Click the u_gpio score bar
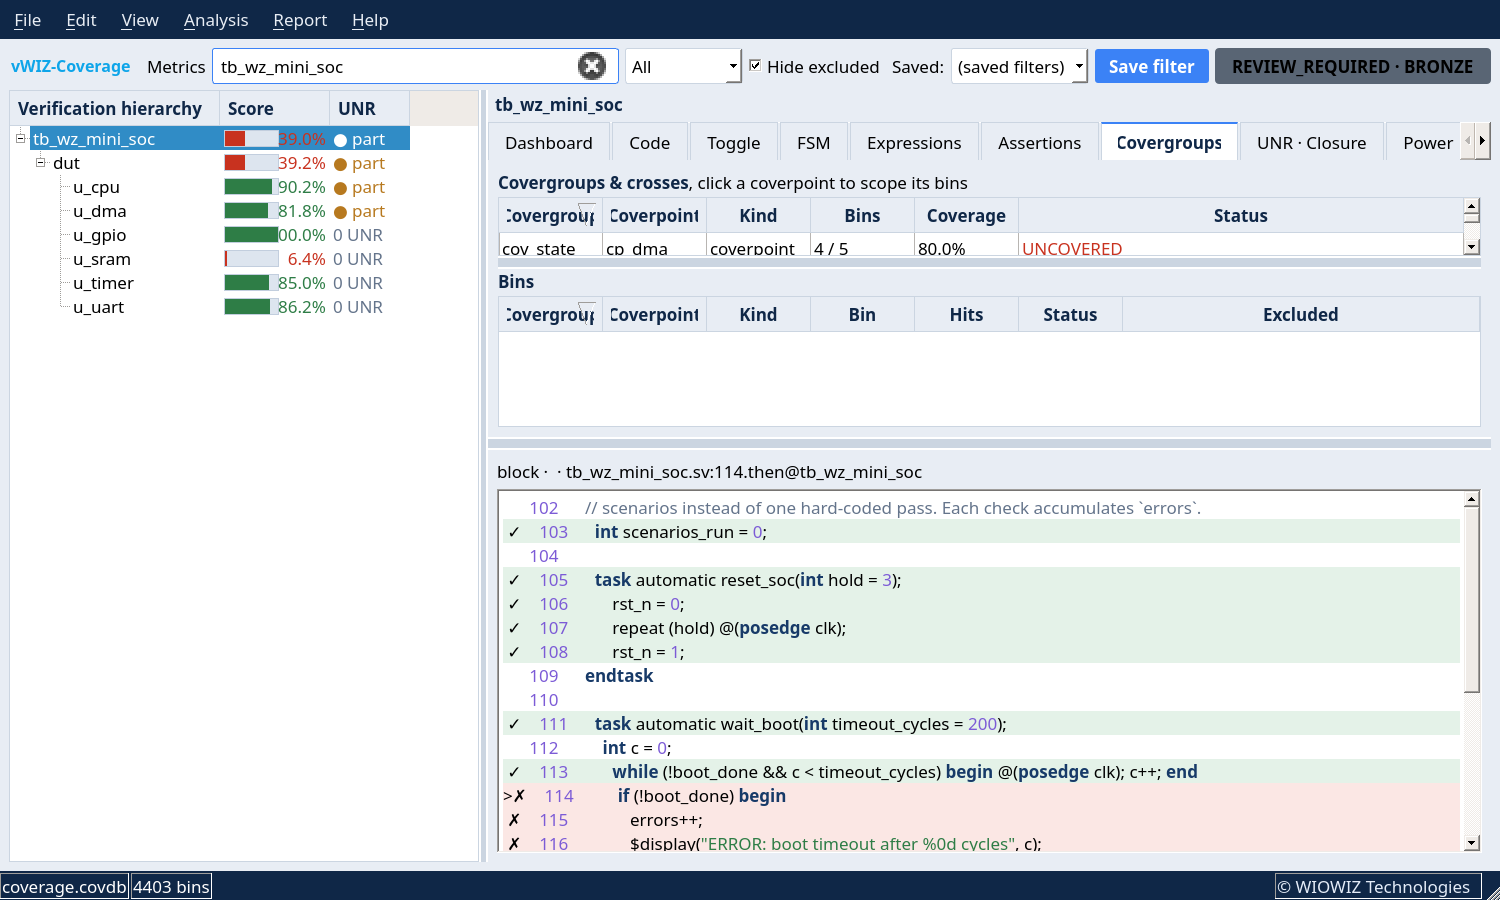1500x900 pixels. [x=251, y=235]
